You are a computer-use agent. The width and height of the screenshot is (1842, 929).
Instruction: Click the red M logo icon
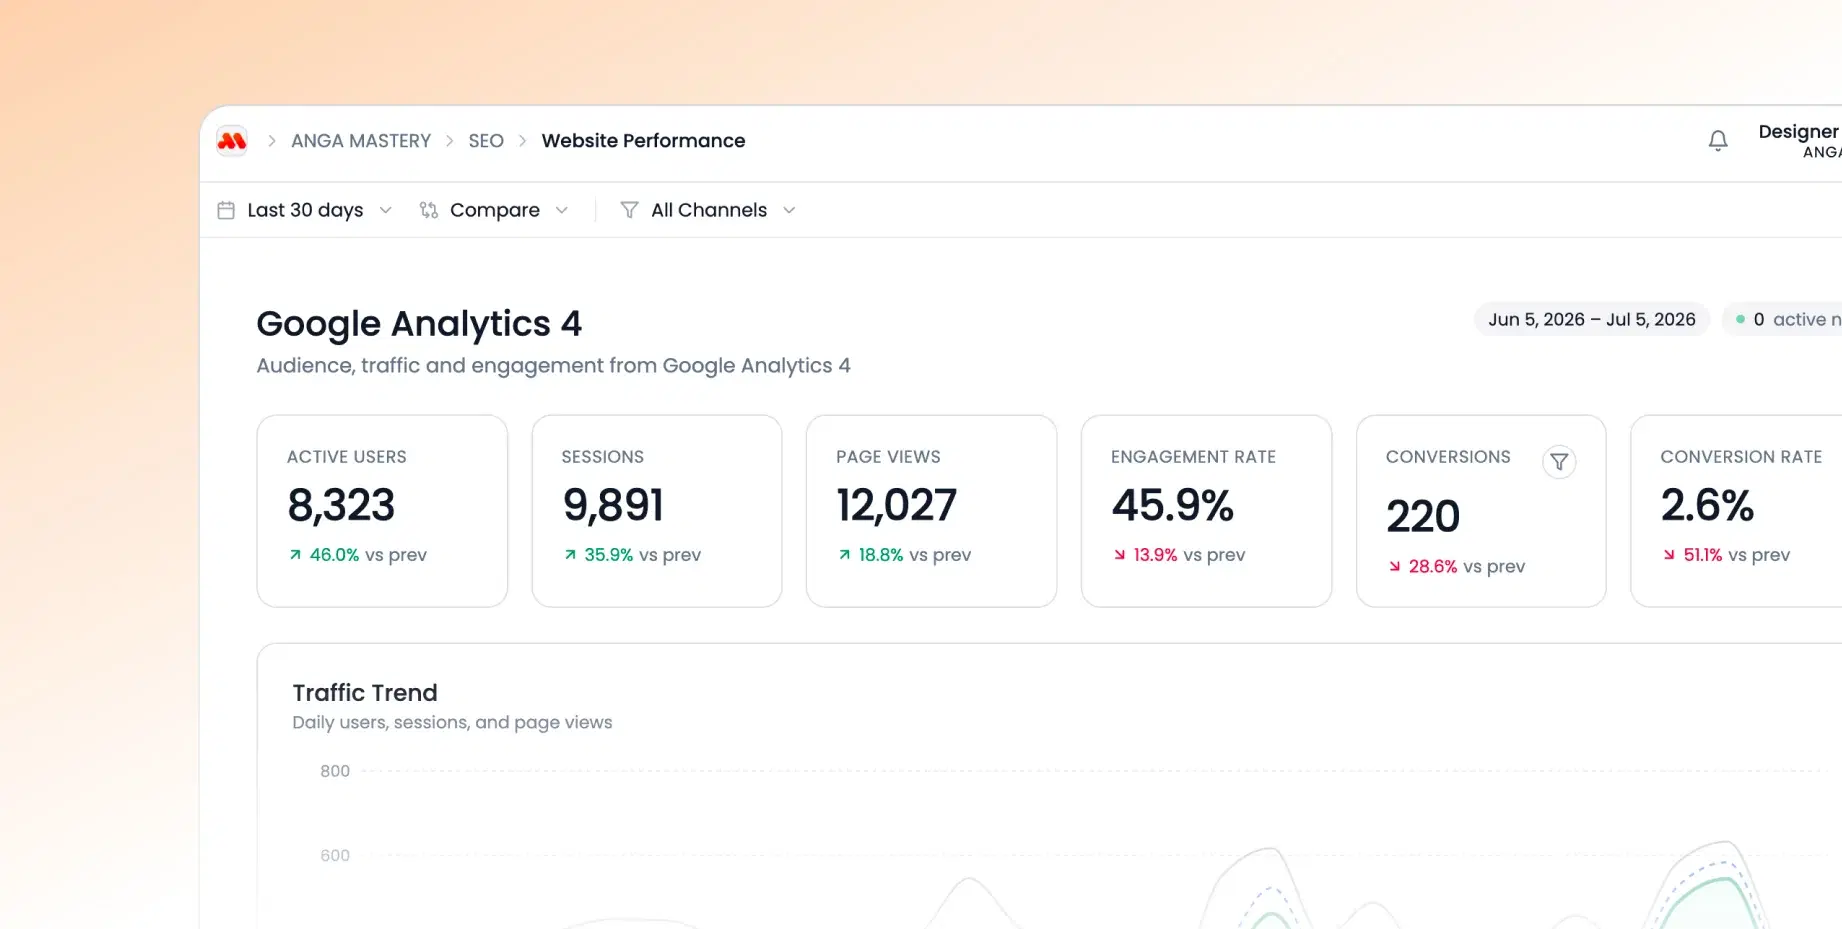click(x=232, y=141)
